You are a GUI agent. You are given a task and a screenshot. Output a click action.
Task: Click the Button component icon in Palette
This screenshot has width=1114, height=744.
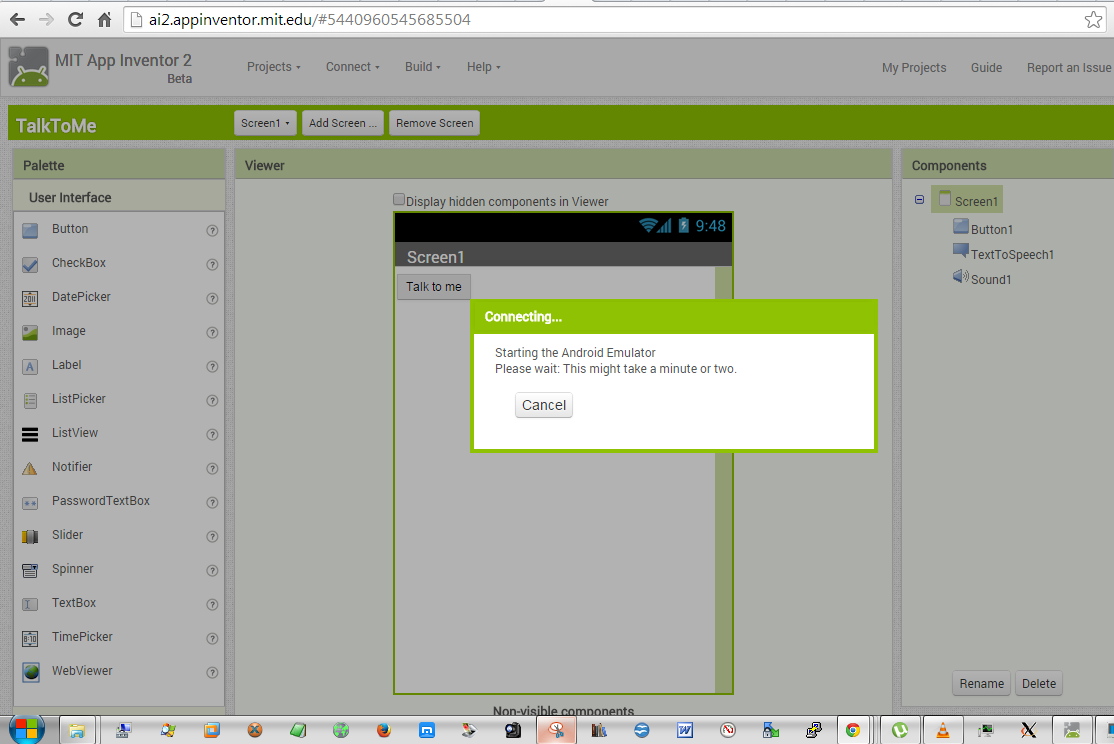tap(30, 230)
